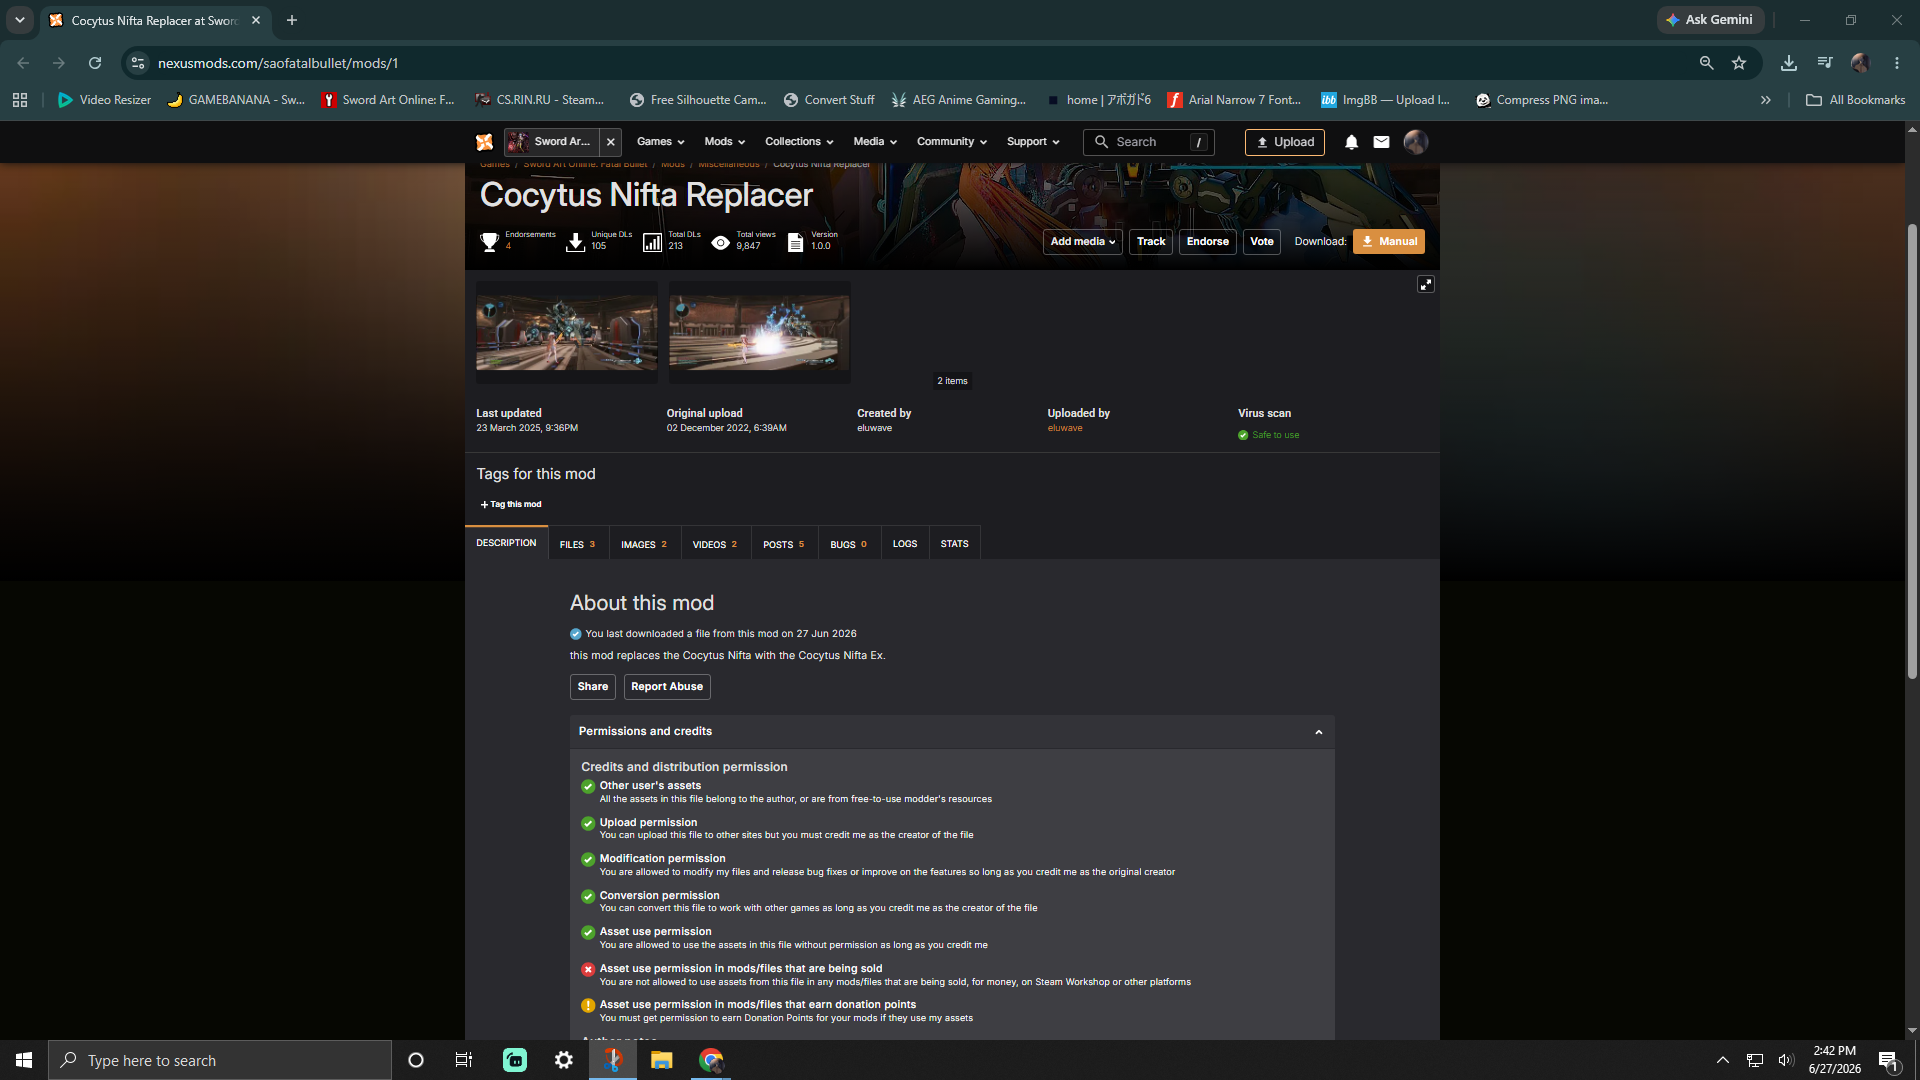The height and width of the screenshot is (1080, 1920).
Task: Open Settings gear in the taskbar
Action: [x=564, y=1060]
